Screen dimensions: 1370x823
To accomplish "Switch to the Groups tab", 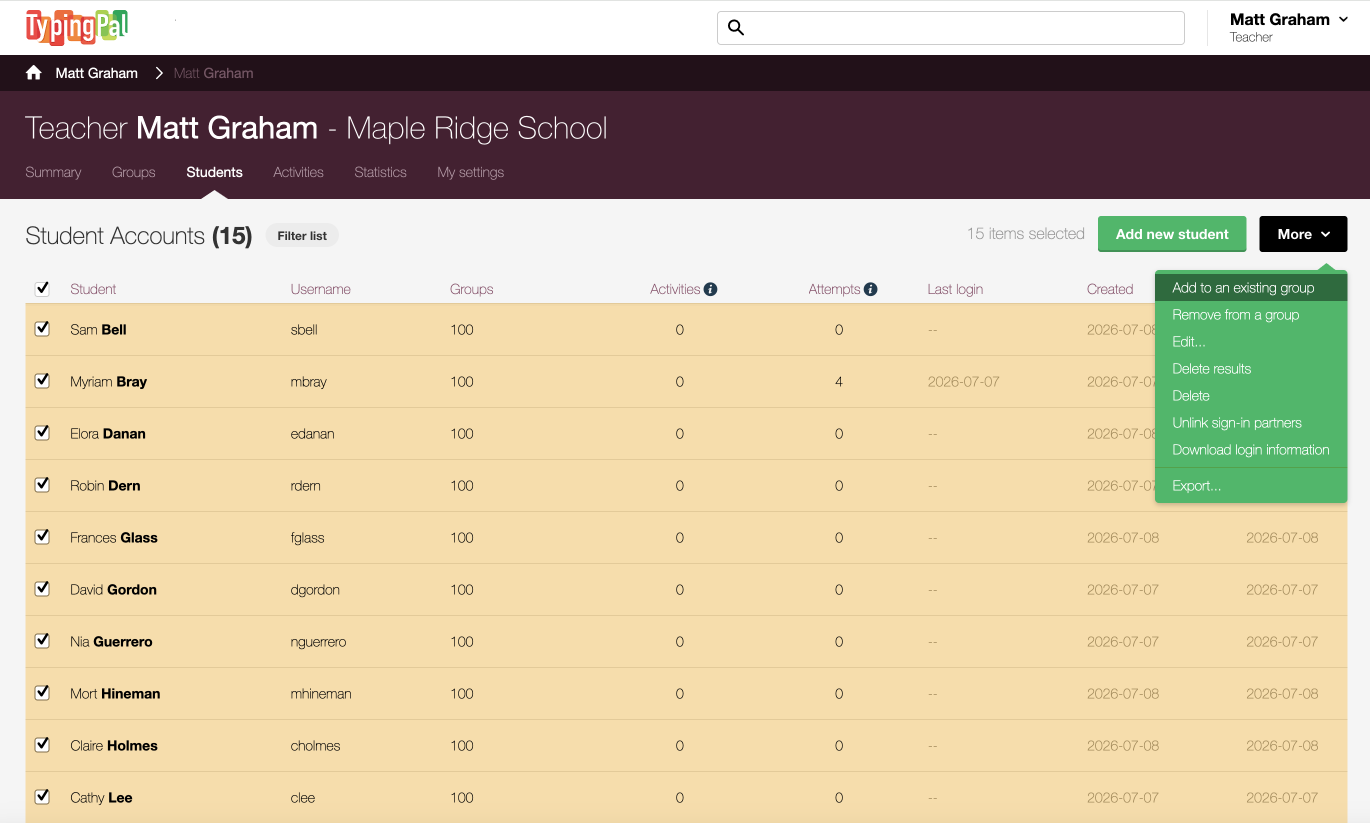I will coord(134,172).
